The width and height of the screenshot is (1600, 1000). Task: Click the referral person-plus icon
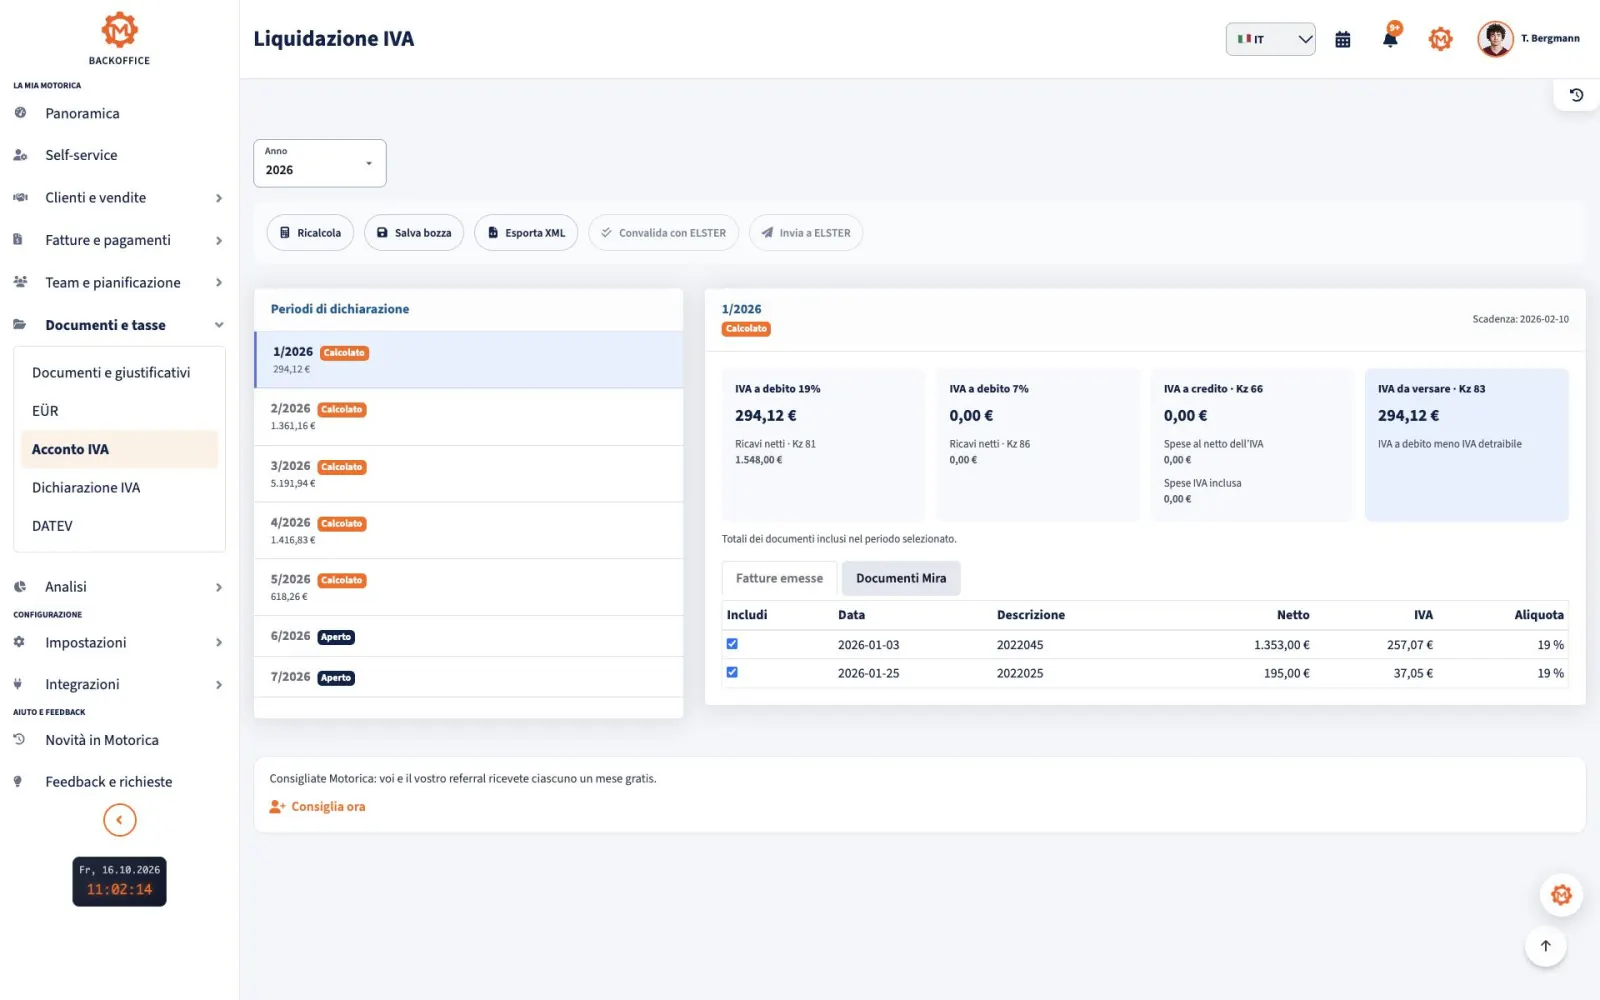point(277,806)
